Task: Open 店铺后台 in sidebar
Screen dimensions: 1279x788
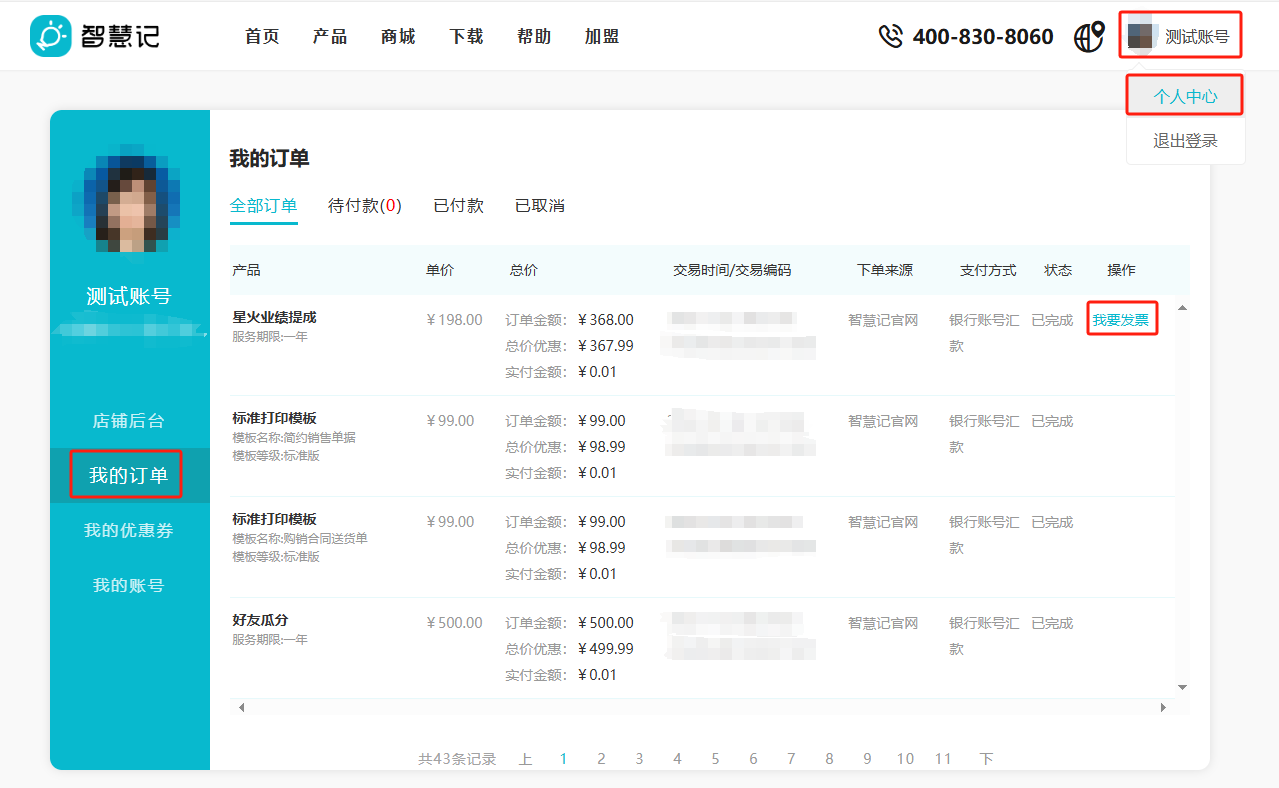Action: pos(129,421)
